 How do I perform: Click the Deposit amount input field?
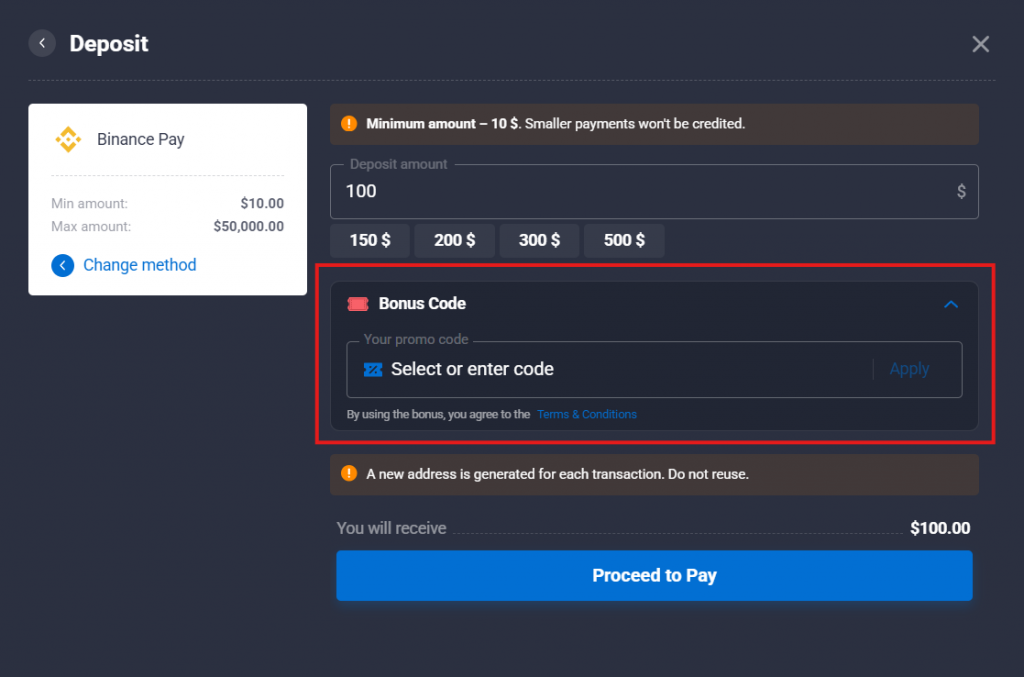tap(654, 191)
